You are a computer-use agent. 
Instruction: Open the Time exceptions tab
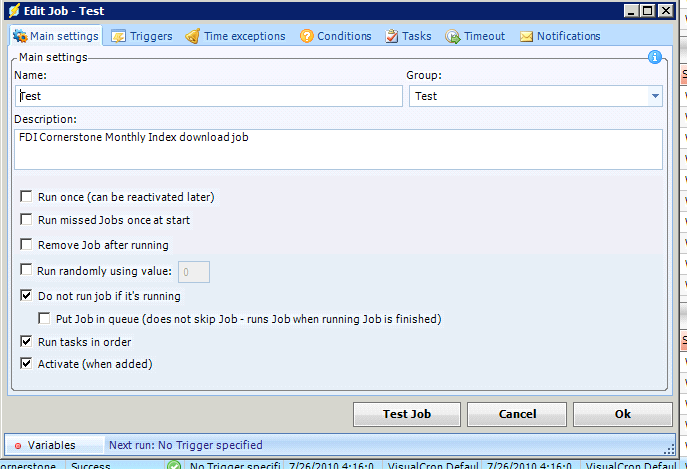click(235, 36)
